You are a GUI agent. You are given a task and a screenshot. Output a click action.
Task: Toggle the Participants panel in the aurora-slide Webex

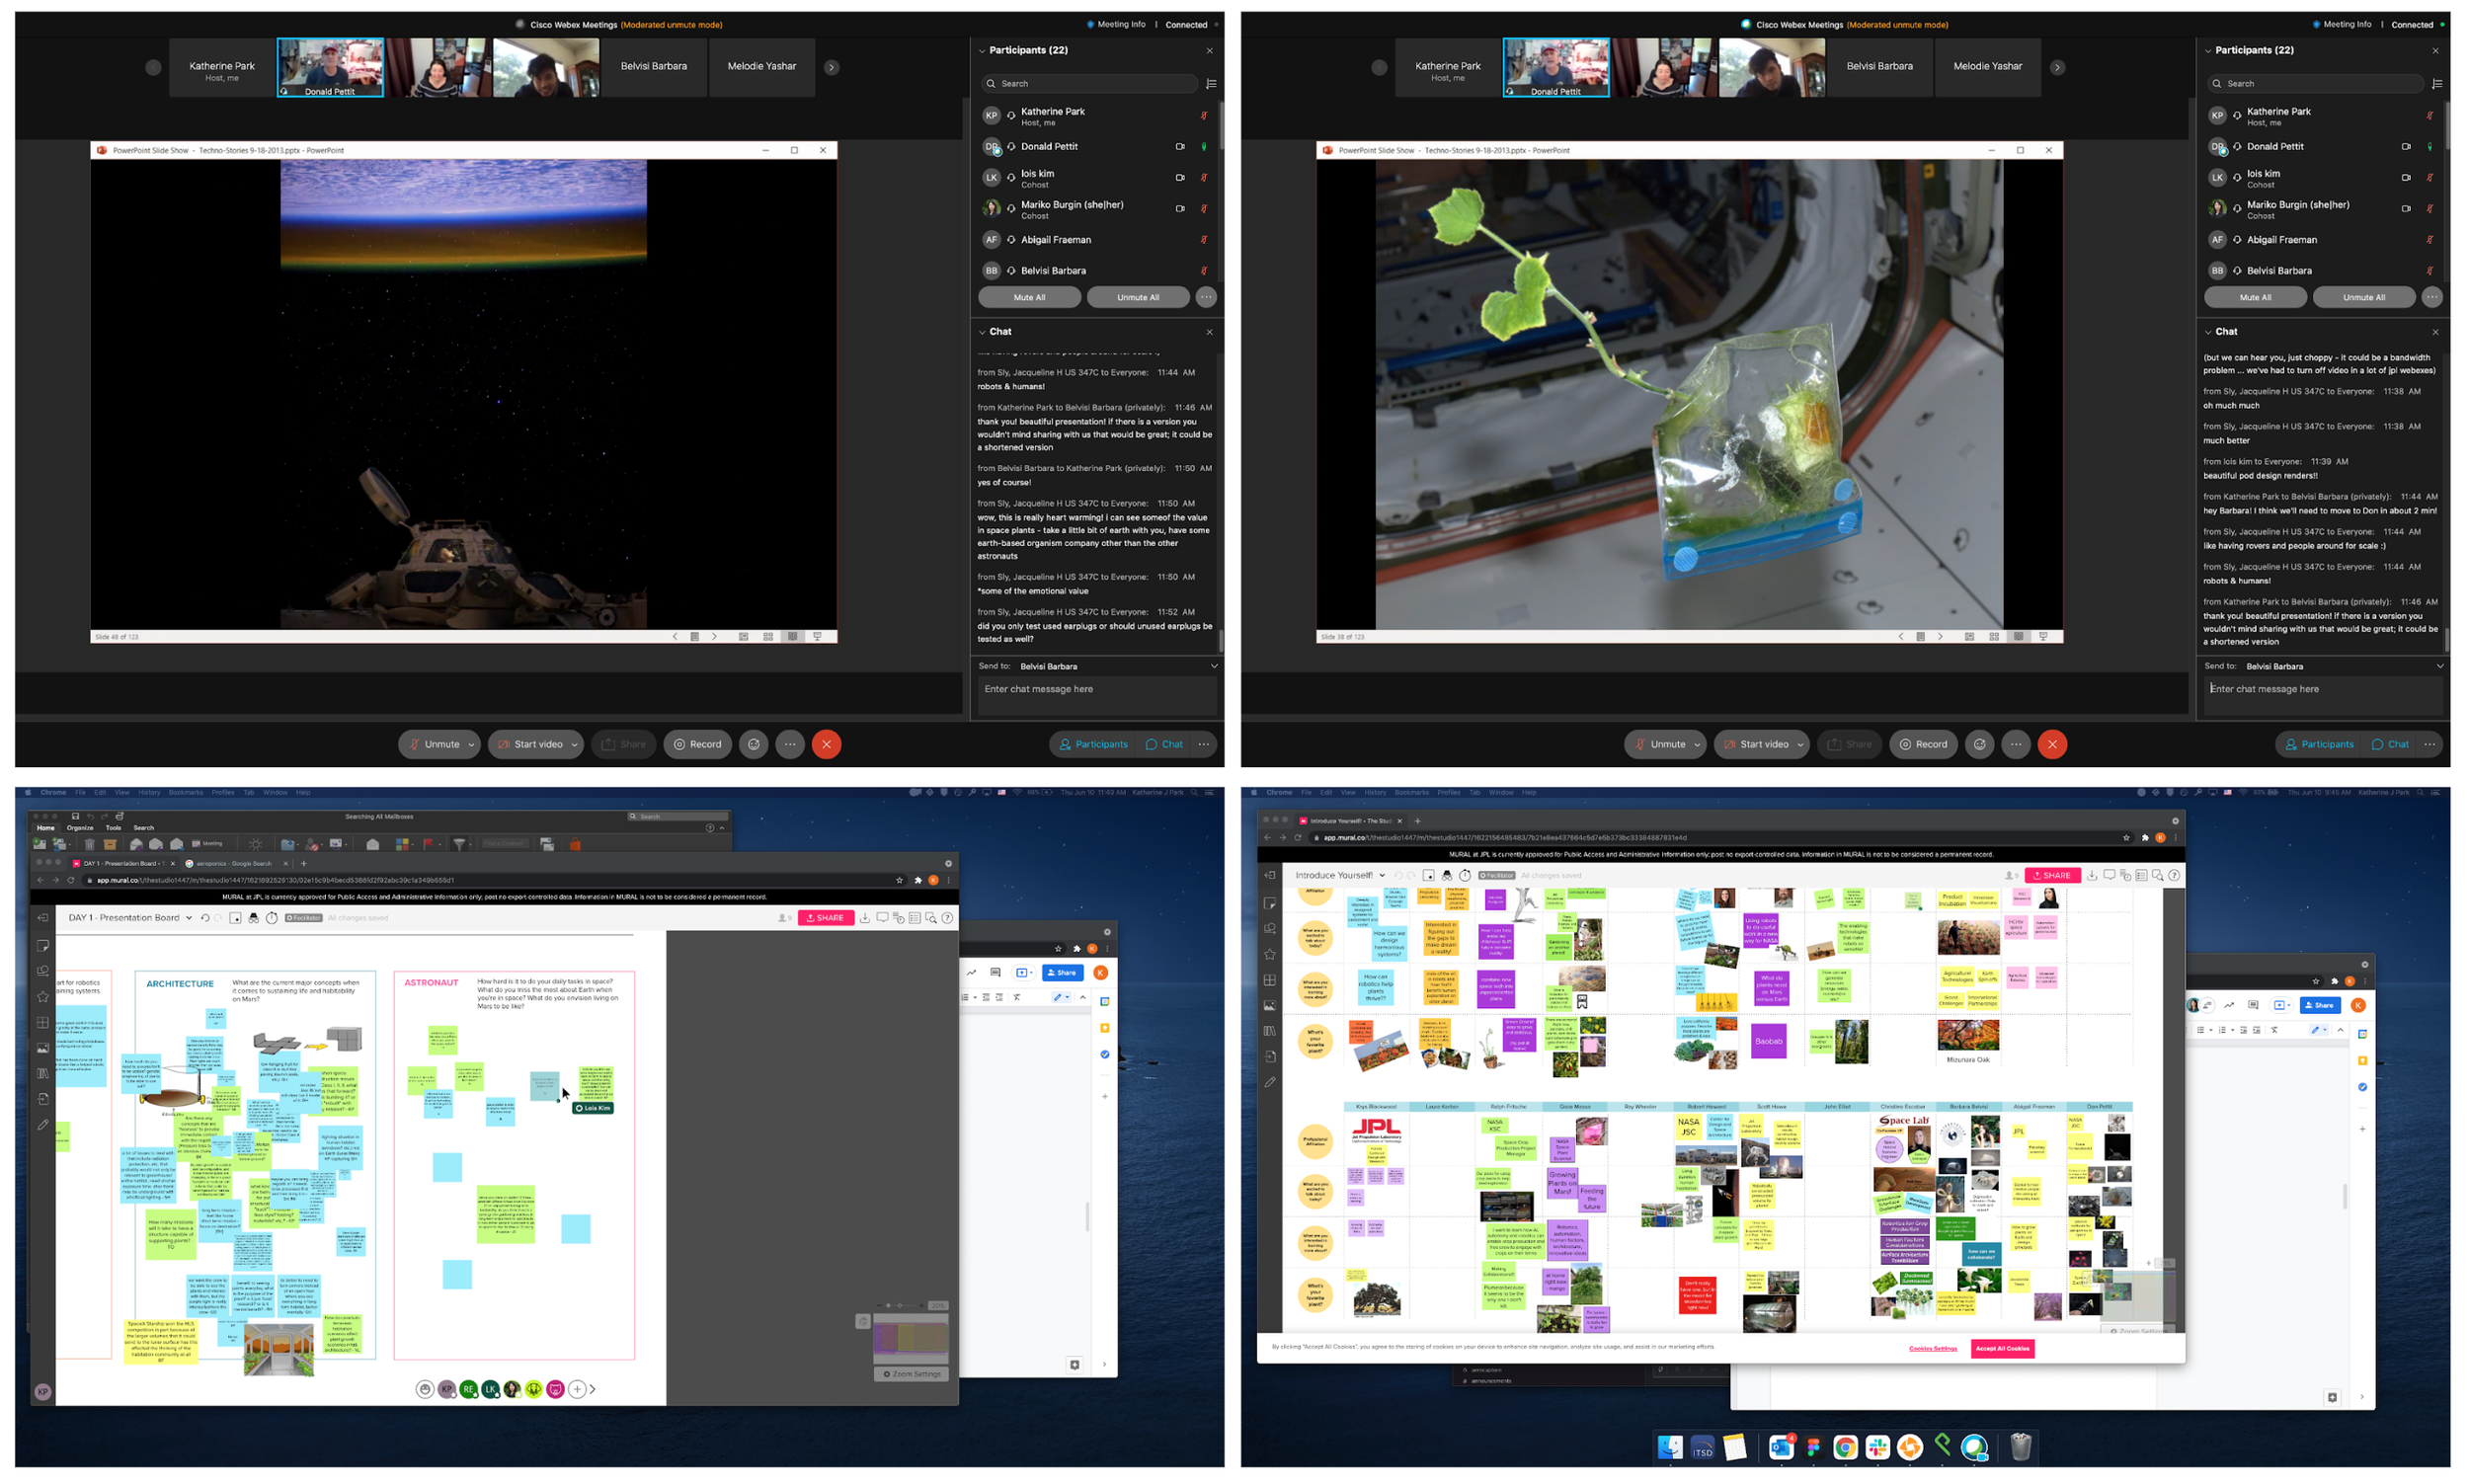tap(1092, 744)
